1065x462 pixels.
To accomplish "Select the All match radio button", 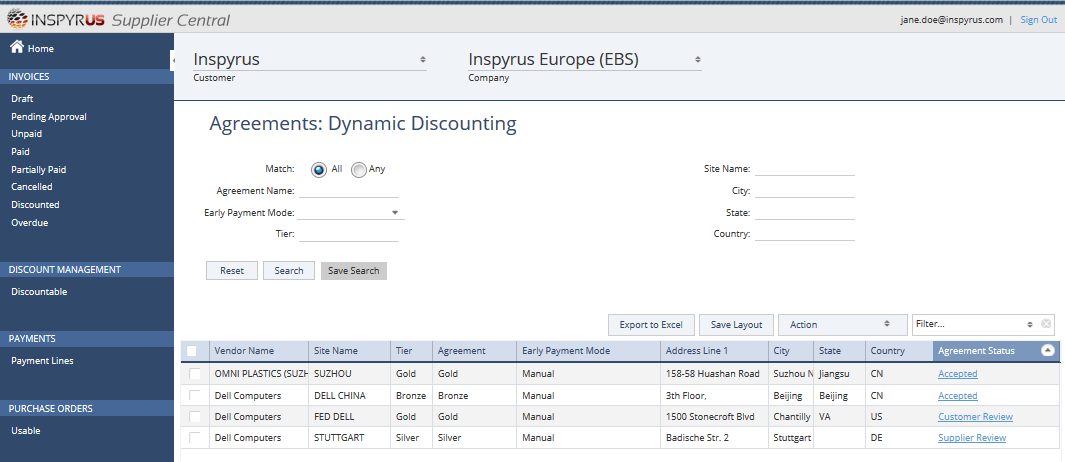I will 319,170.
